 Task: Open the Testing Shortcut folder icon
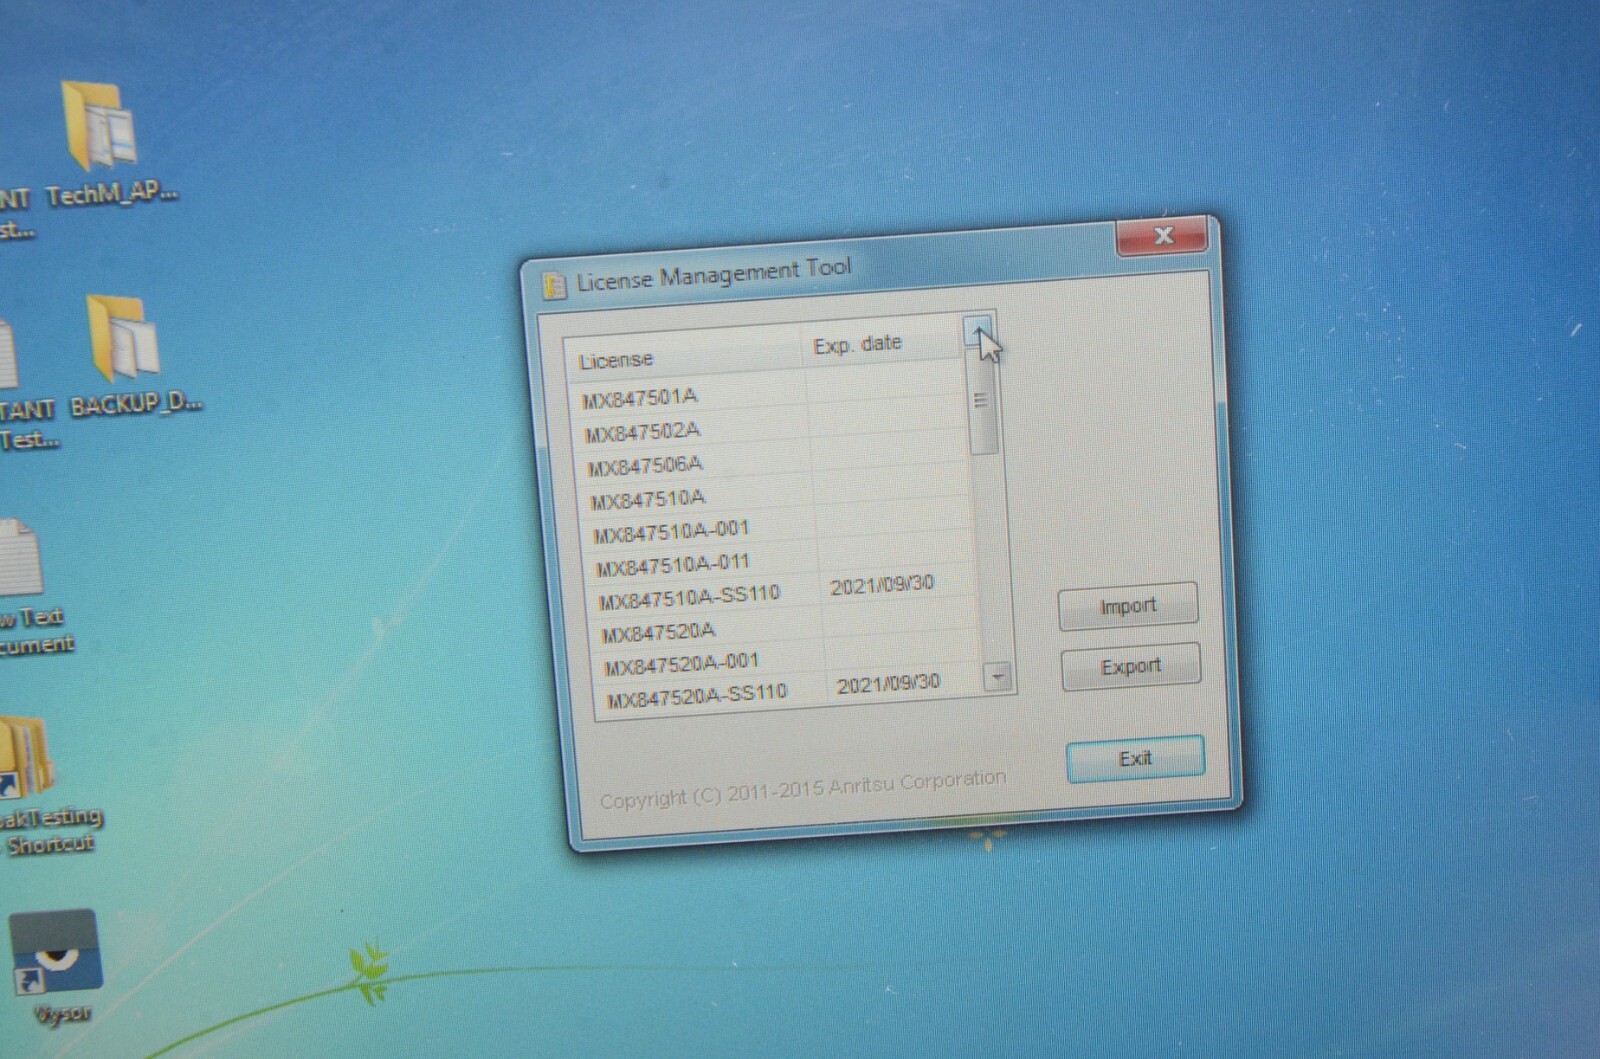point(27,758)
